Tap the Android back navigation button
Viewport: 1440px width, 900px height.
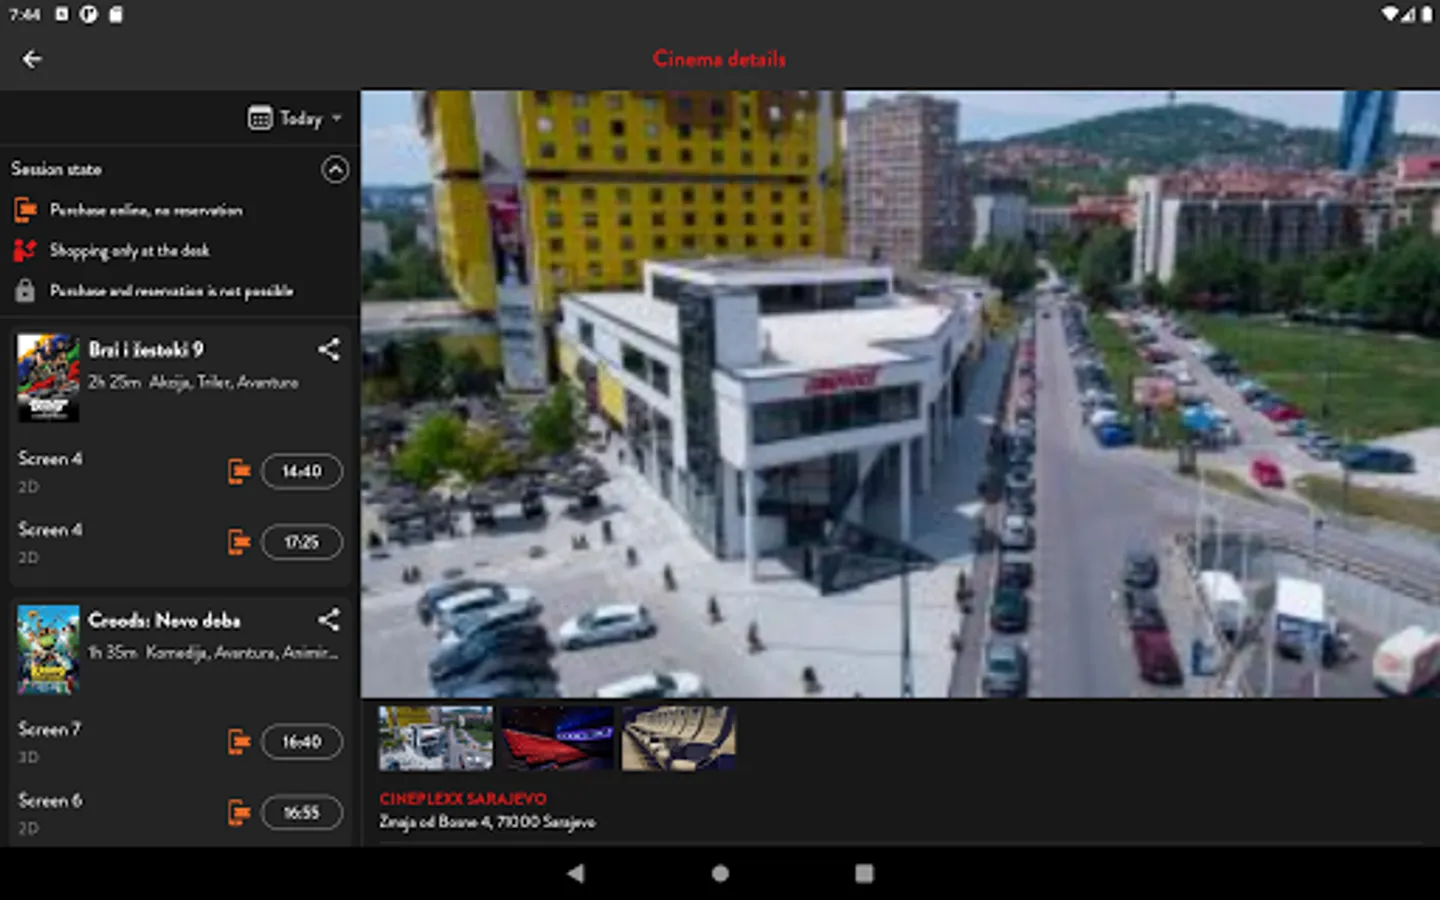coord(575,873)
